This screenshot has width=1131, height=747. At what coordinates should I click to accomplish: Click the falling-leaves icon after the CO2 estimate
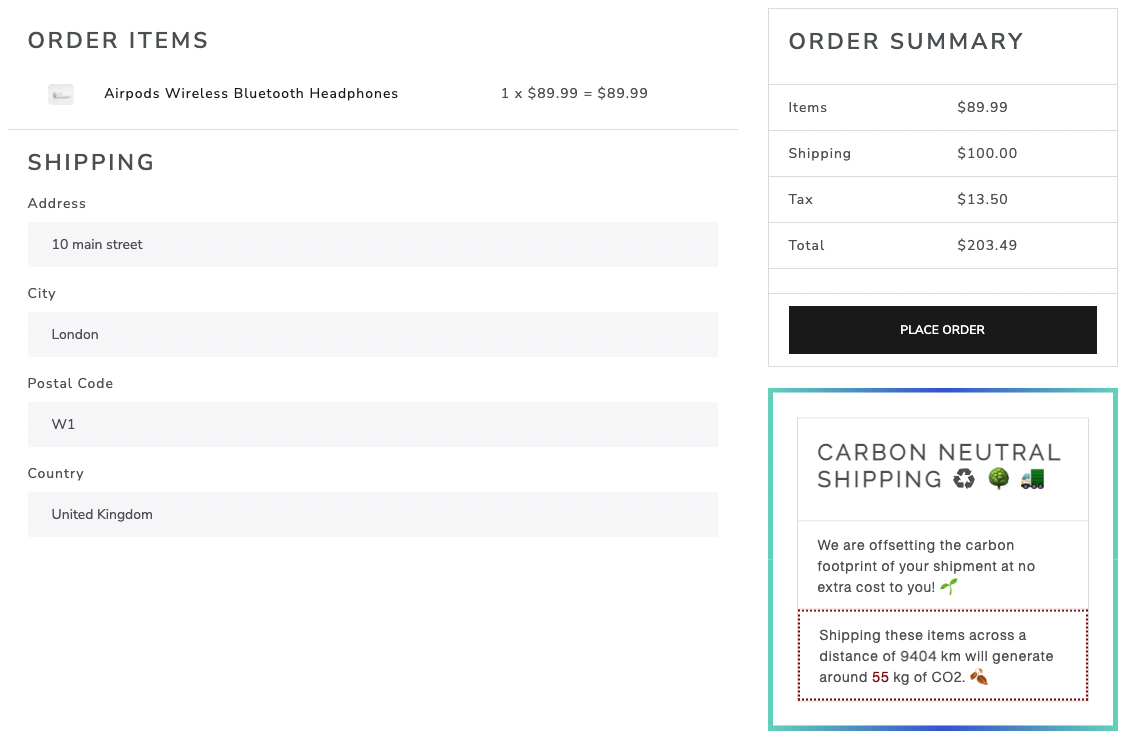coord(977,676)
